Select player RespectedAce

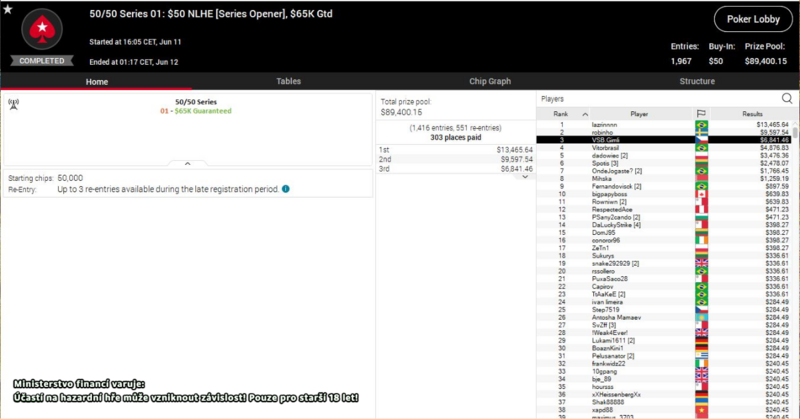point(612,209)
